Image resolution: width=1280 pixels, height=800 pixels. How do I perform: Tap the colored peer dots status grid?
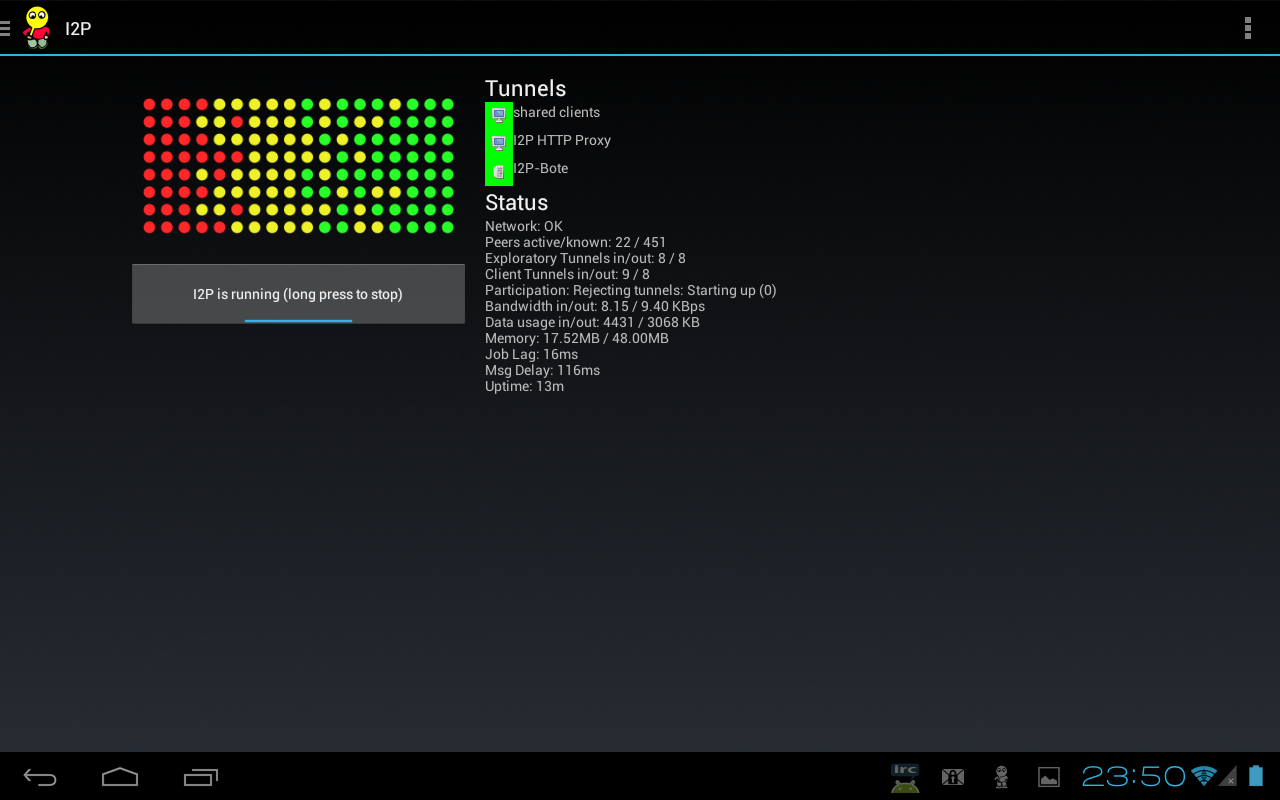click(298, 166)
